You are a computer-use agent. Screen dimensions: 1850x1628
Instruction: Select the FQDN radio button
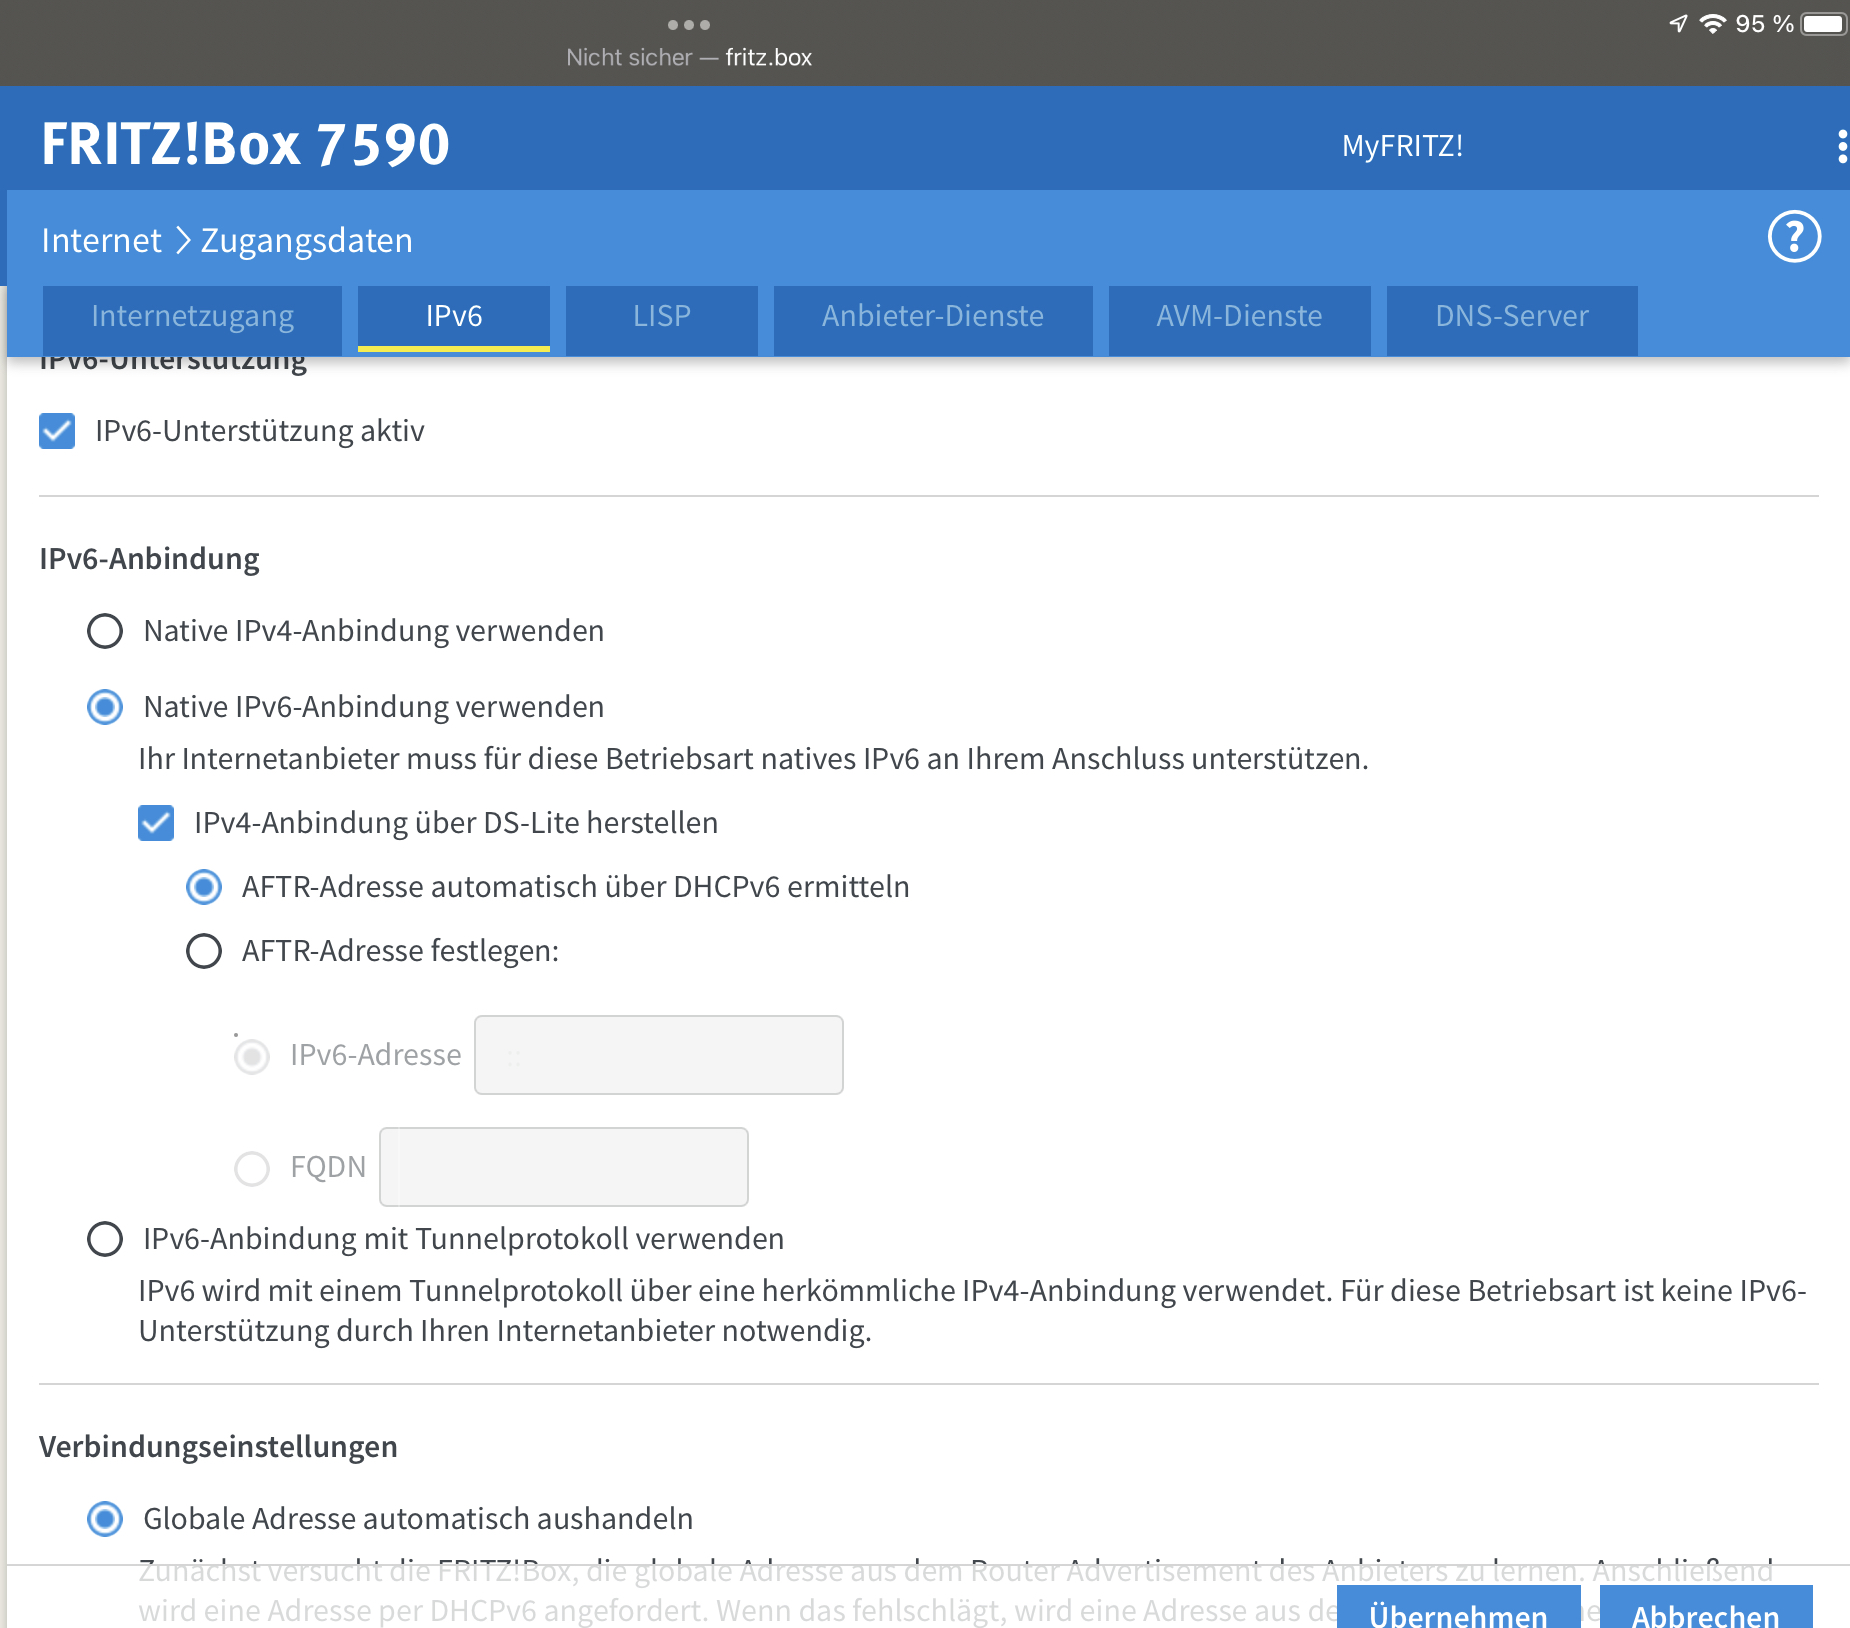pyautogui.click(x=252, y=1168)
